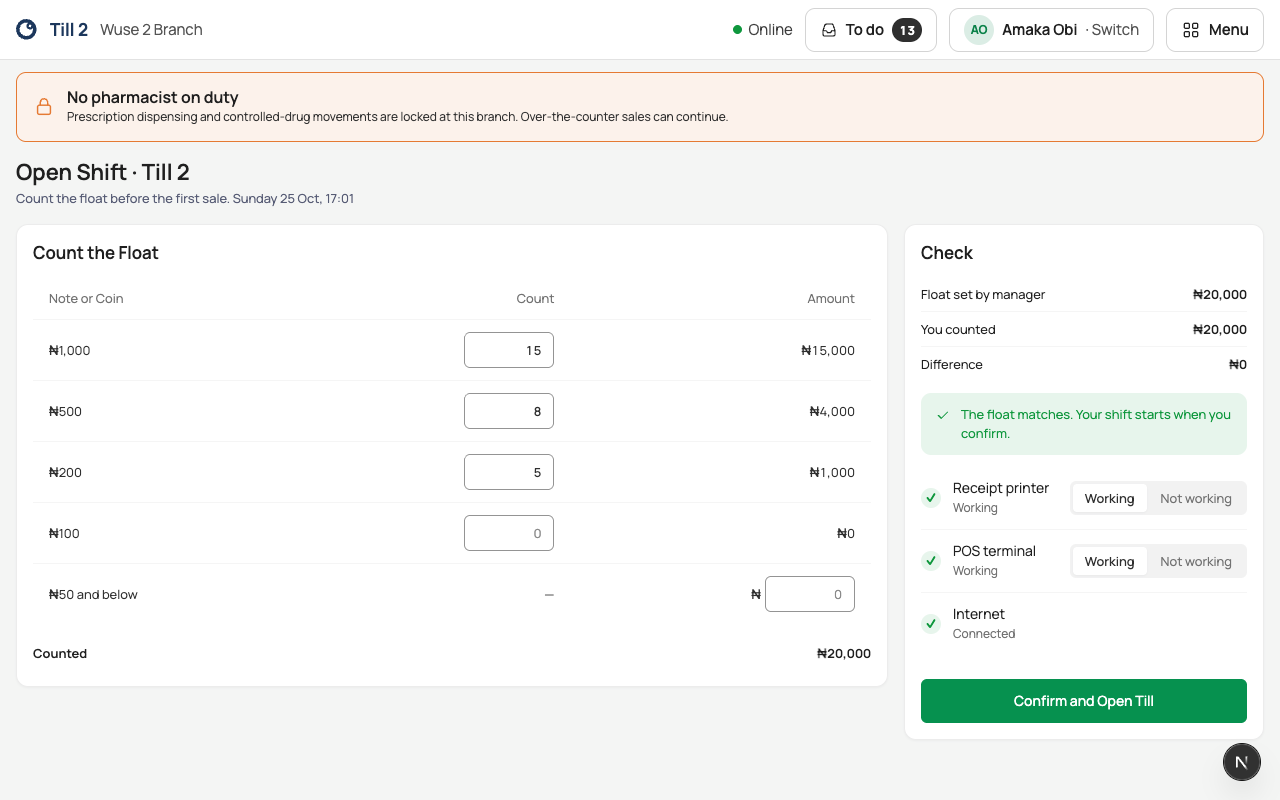This screenshot has height=800, width=1280.
Task: Click the lock icon in the pharmacist alert
Action: pyautogui.click(x=44, y=107)
